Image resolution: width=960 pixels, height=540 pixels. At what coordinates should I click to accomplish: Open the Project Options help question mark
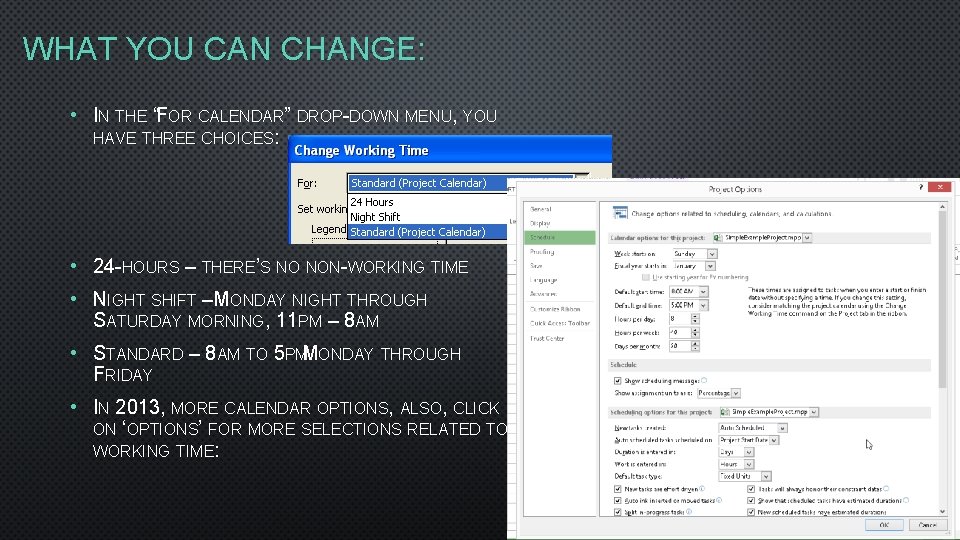point(921,187)
